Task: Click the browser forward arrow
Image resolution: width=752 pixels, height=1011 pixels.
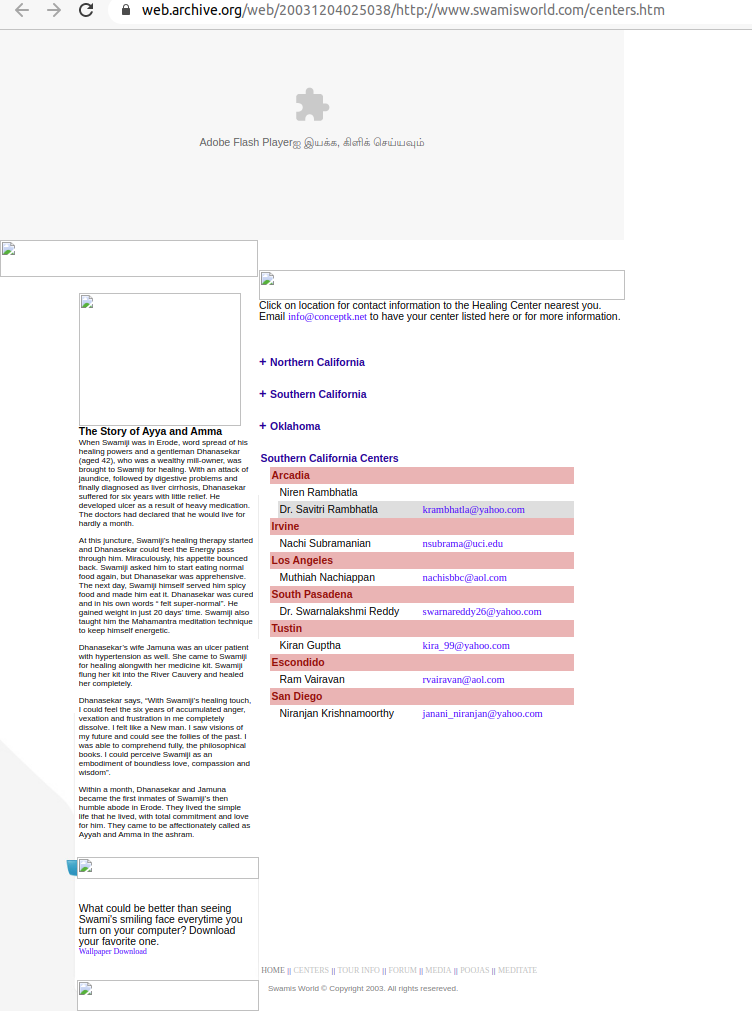Action: pyautogui.click(x=54, y=11)
